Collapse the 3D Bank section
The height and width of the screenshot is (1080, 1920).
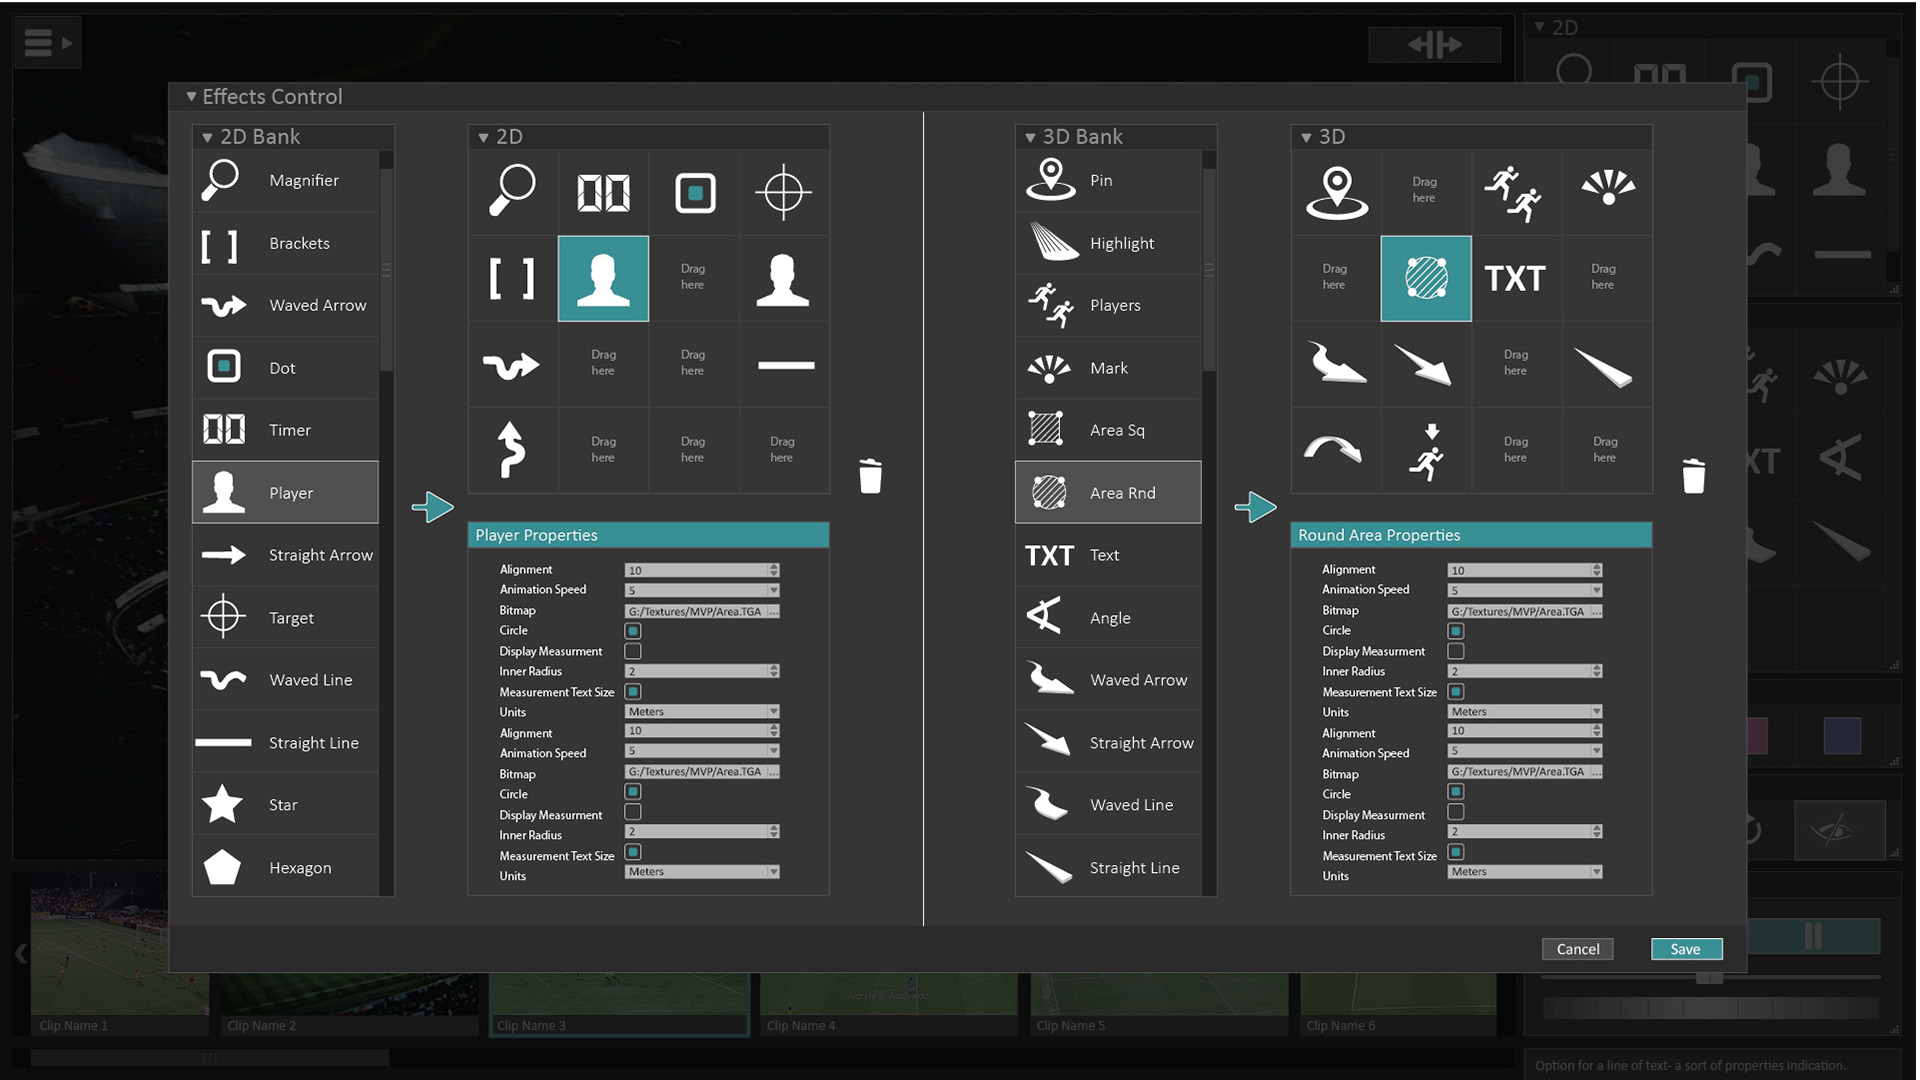coord(1030,137)
